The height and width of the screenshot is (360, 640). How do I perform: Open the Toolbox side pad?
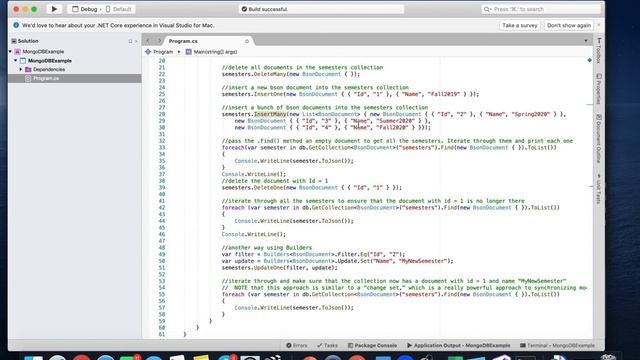pos(599,51)
